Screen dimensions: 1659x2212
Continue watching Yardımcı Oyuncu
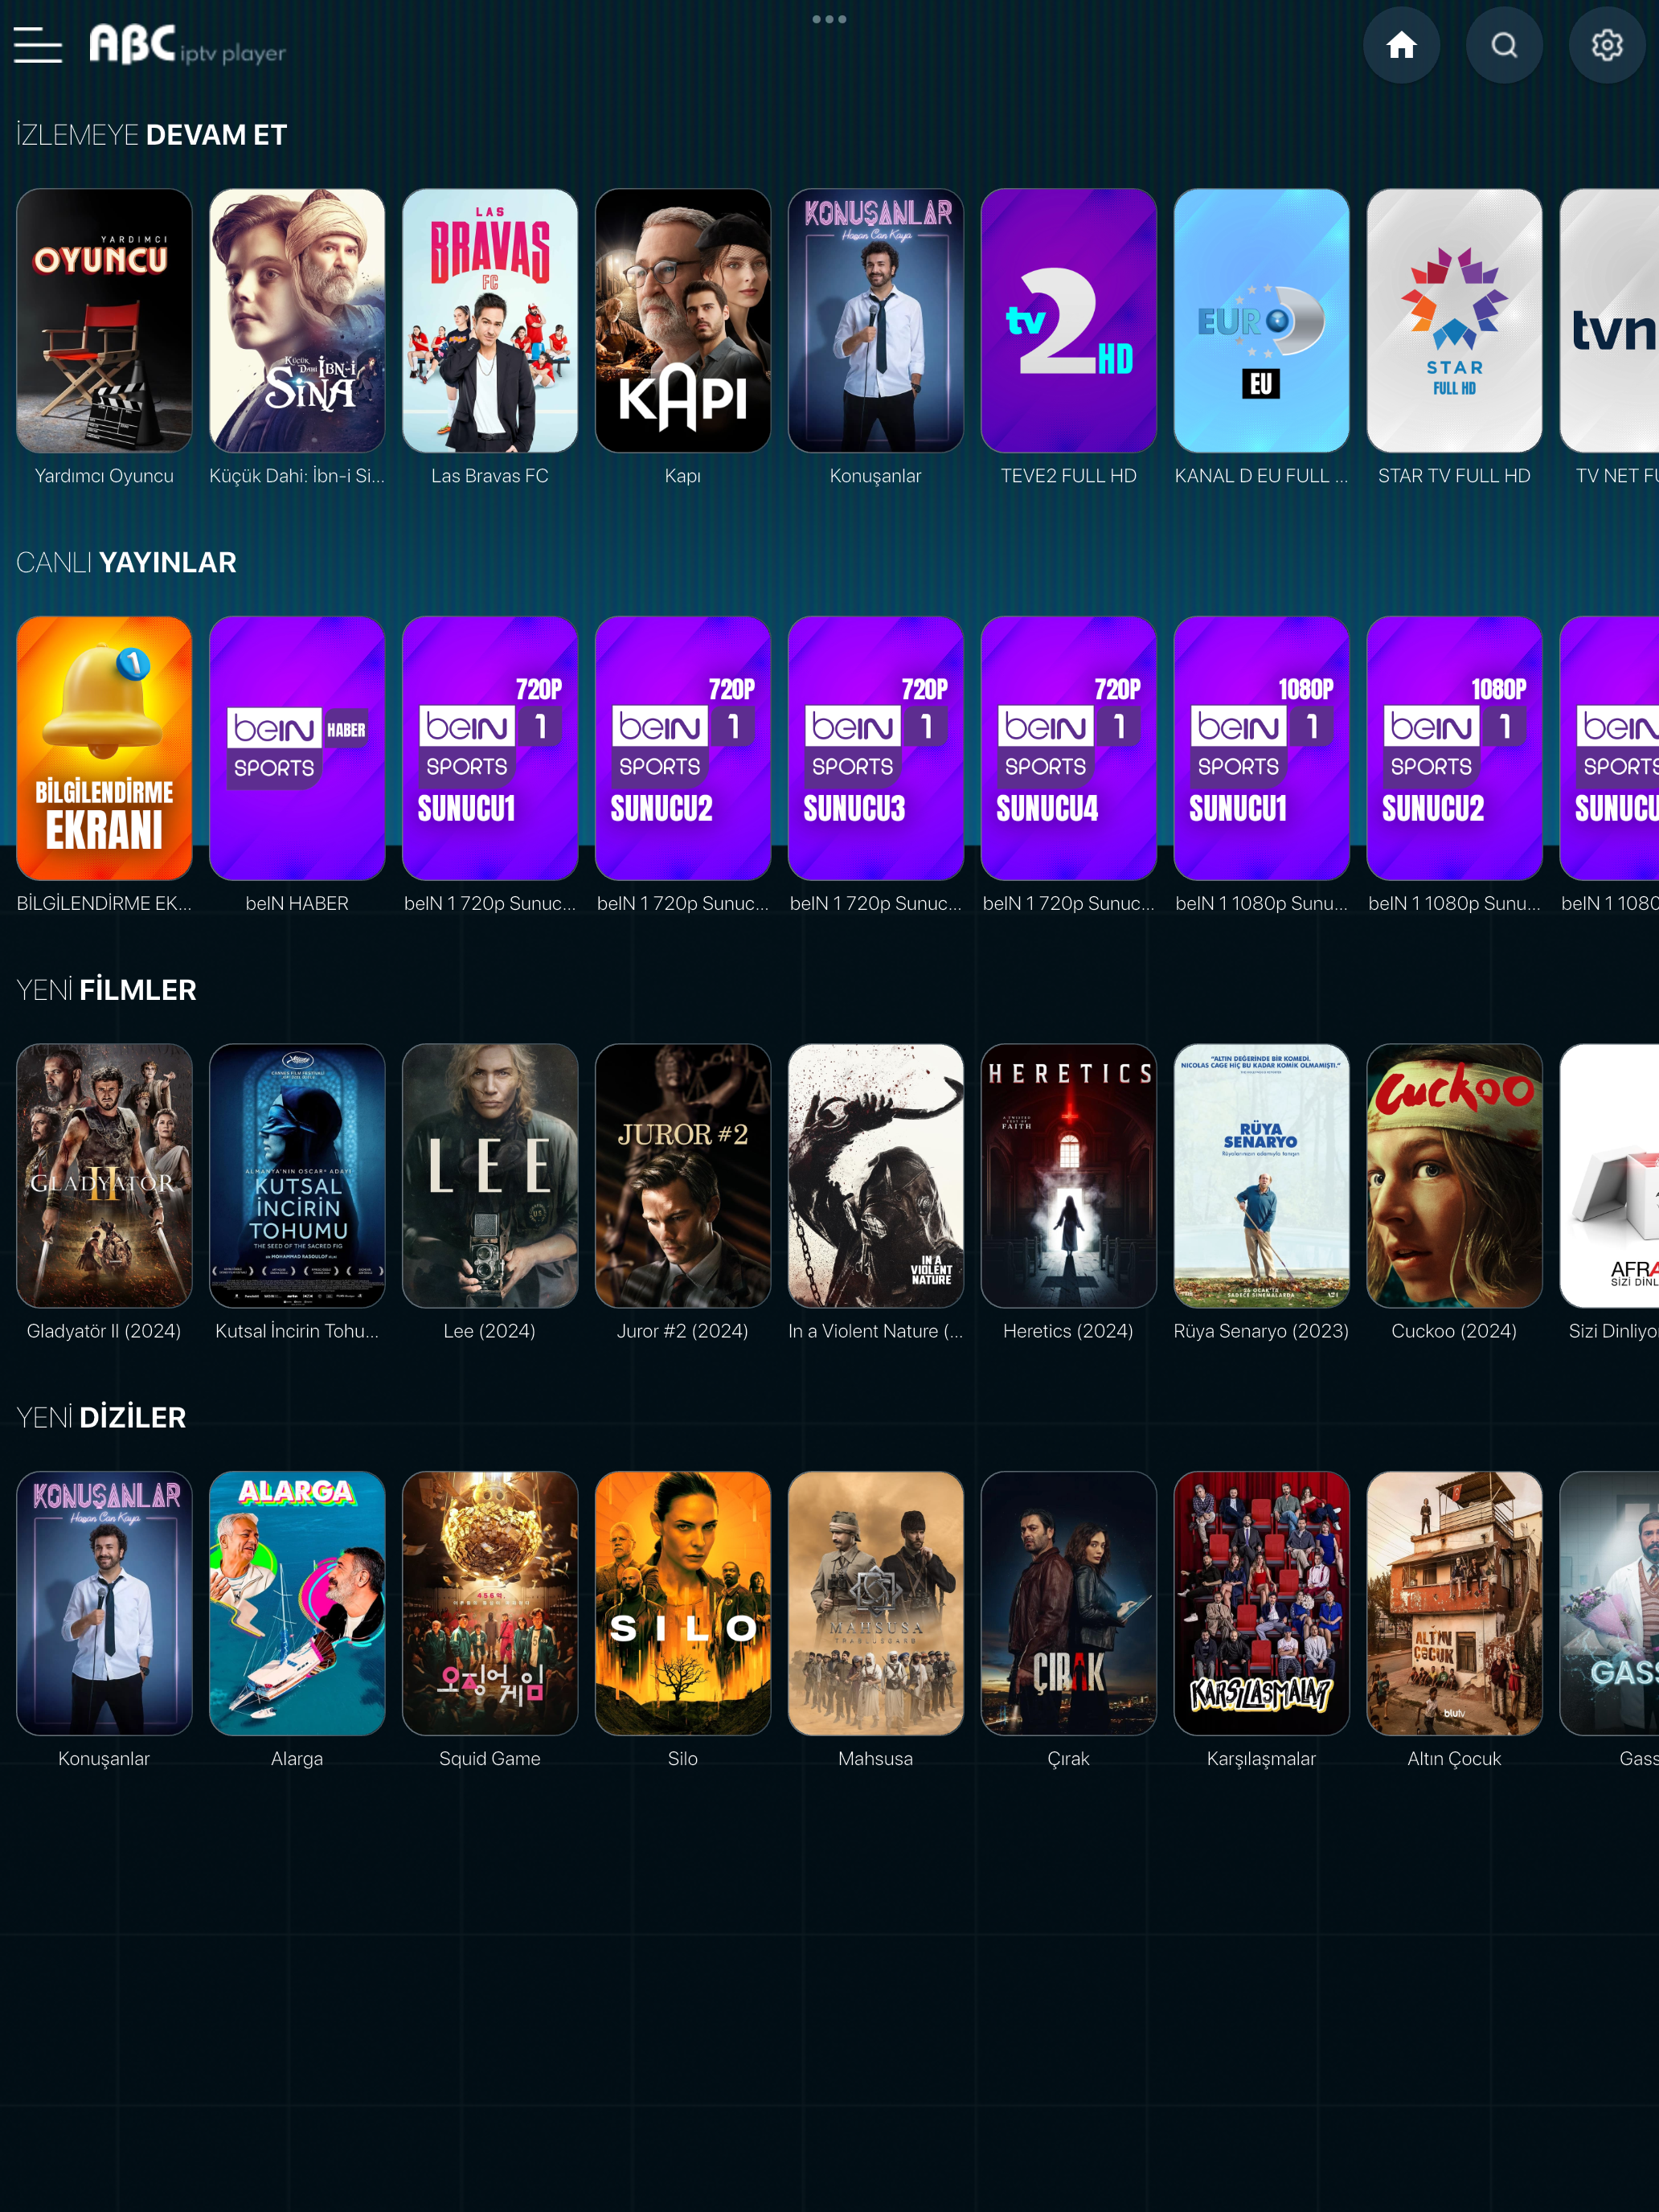(104, 320)
